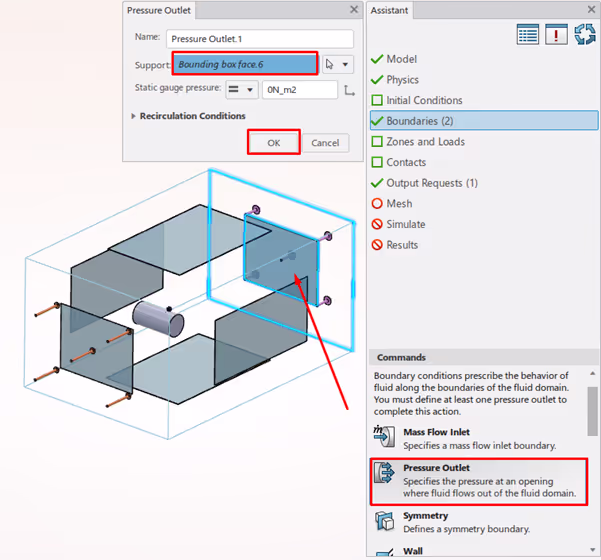The width and height of the screenshot is (601, 560).
Task: Click the Assistant panel tab
Action: coord(389,10)
